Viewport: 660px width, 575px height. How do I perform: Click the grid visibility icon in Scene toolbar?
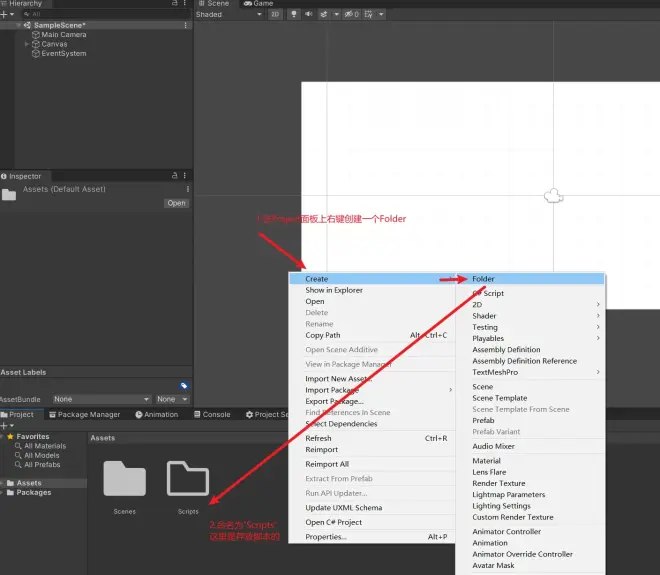(368, 14)
